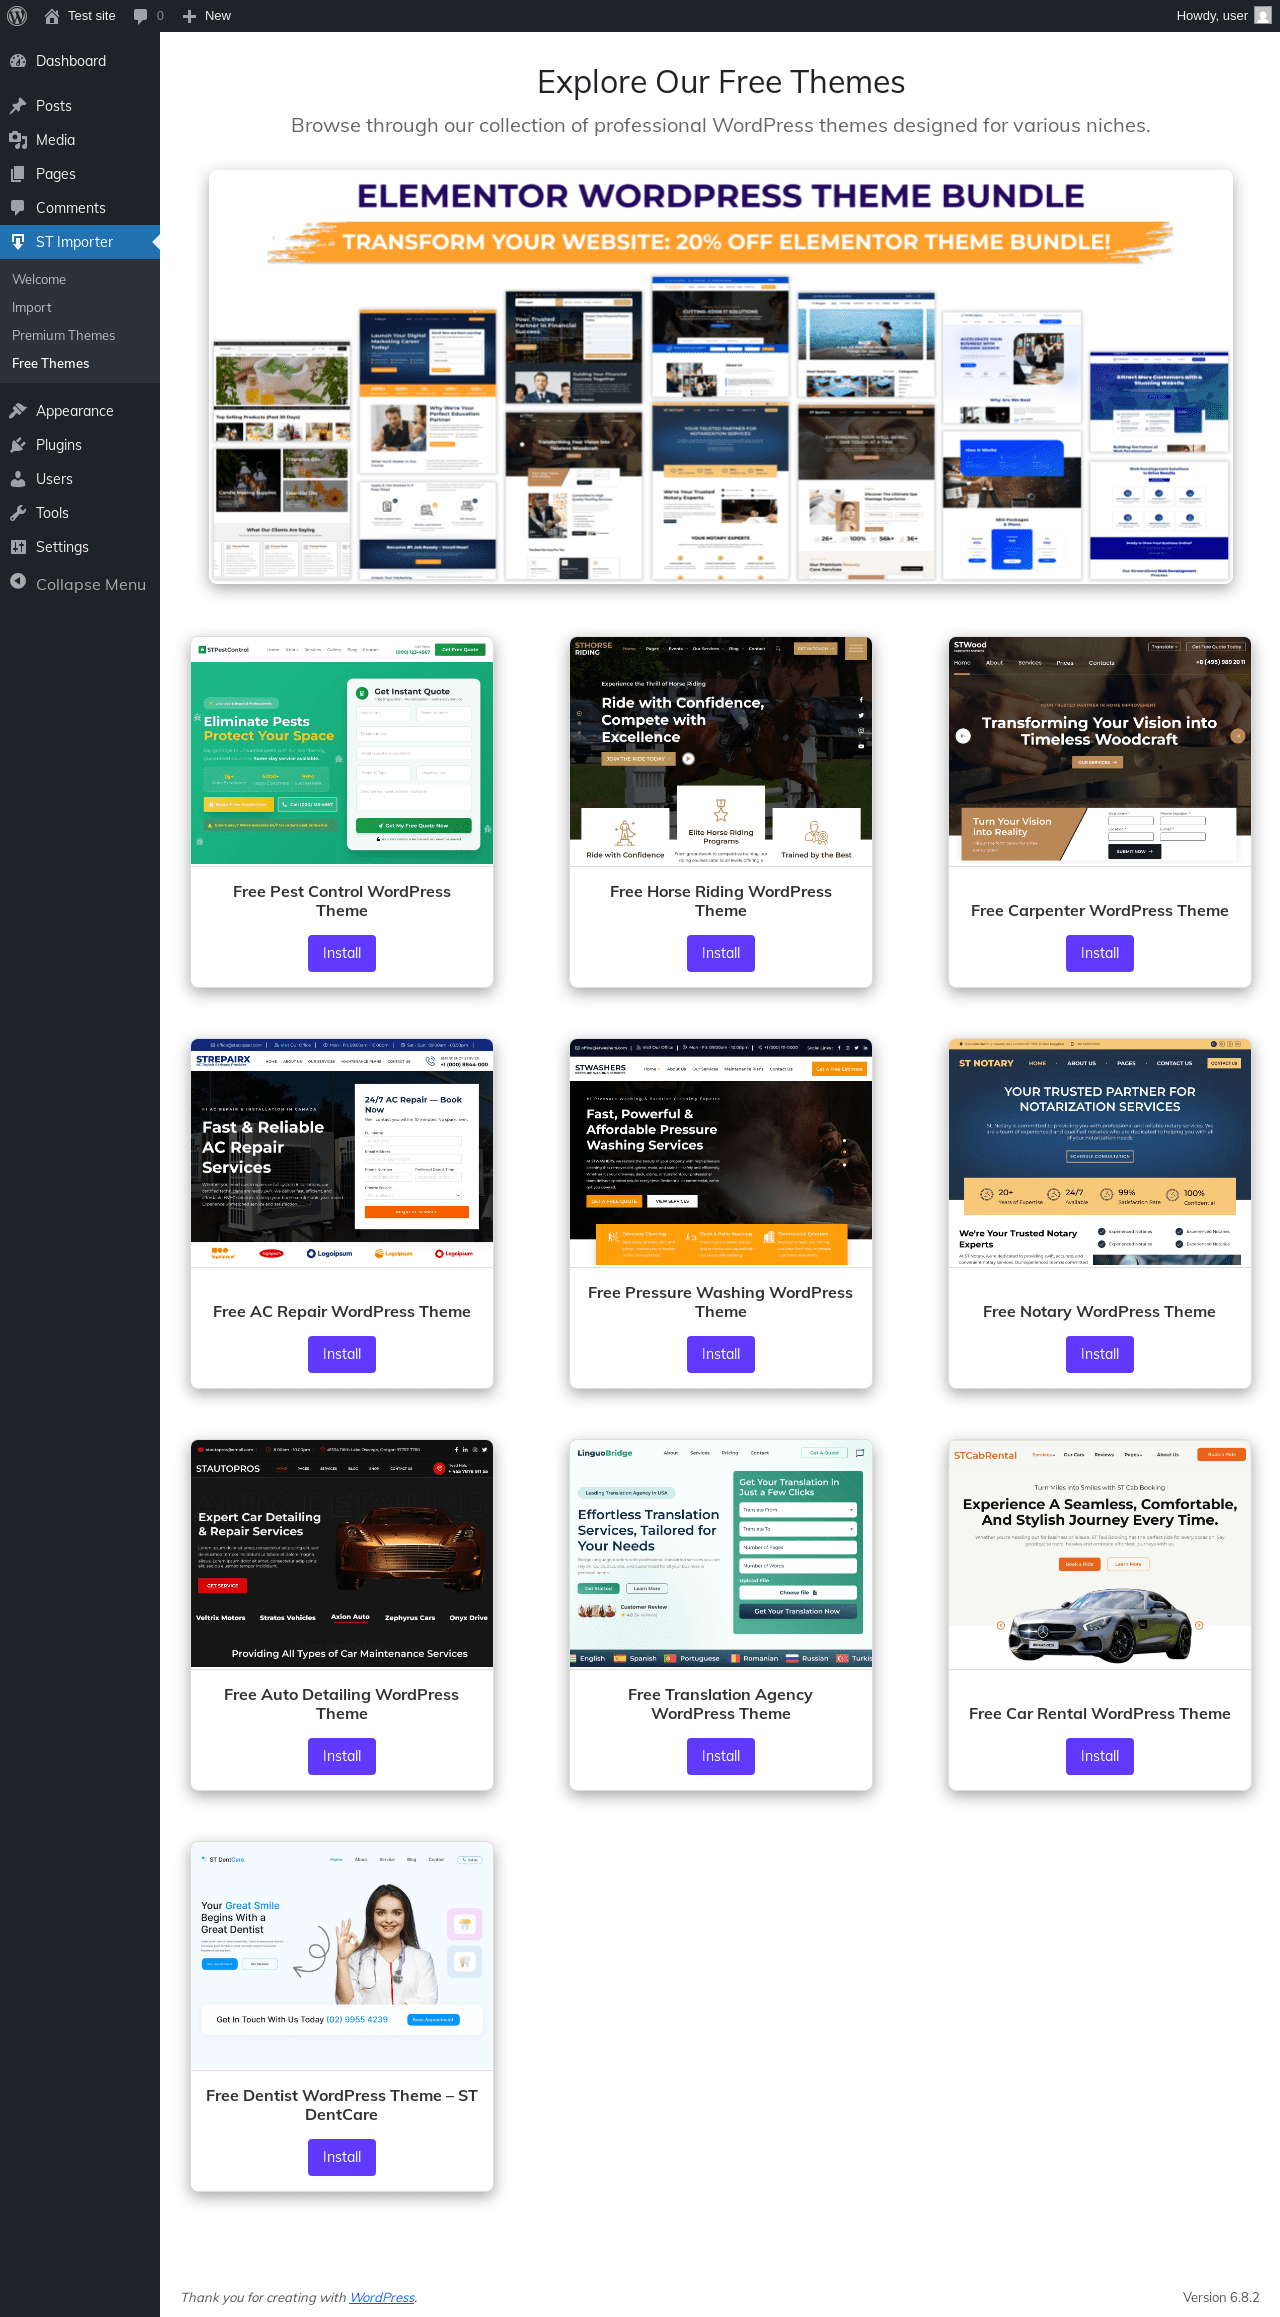Click the Settings sliders icon
Screen dimensions: 1280x2317
pos(18,547)
